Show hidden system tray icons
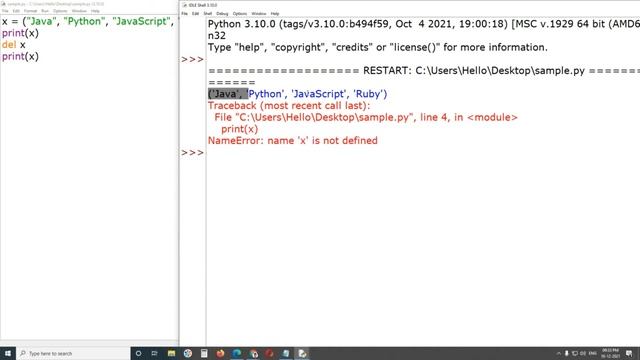 click(x=559, y=353)
